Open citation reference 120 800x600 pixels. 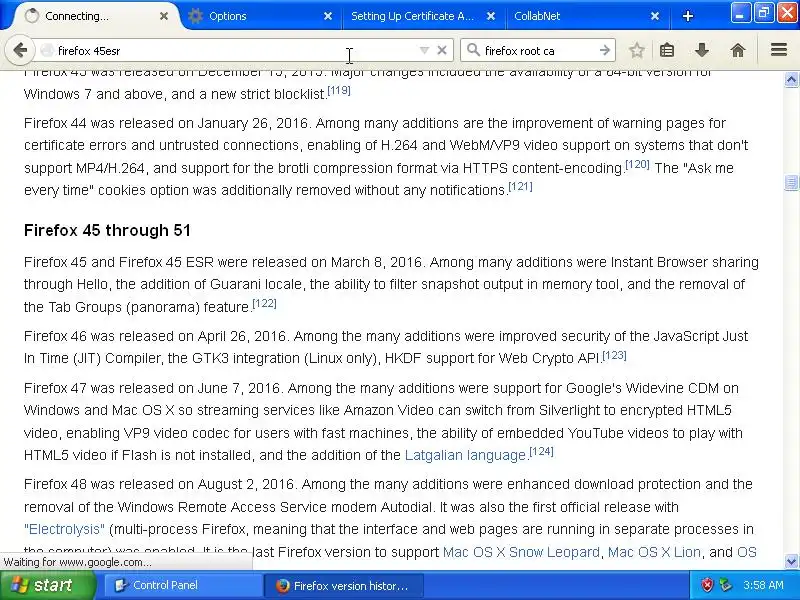[x=637, y=164]
